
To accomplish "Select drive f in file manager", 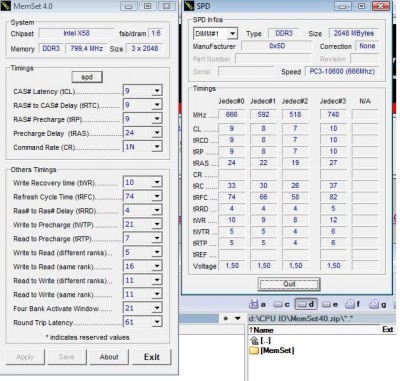I will [353, 304].
